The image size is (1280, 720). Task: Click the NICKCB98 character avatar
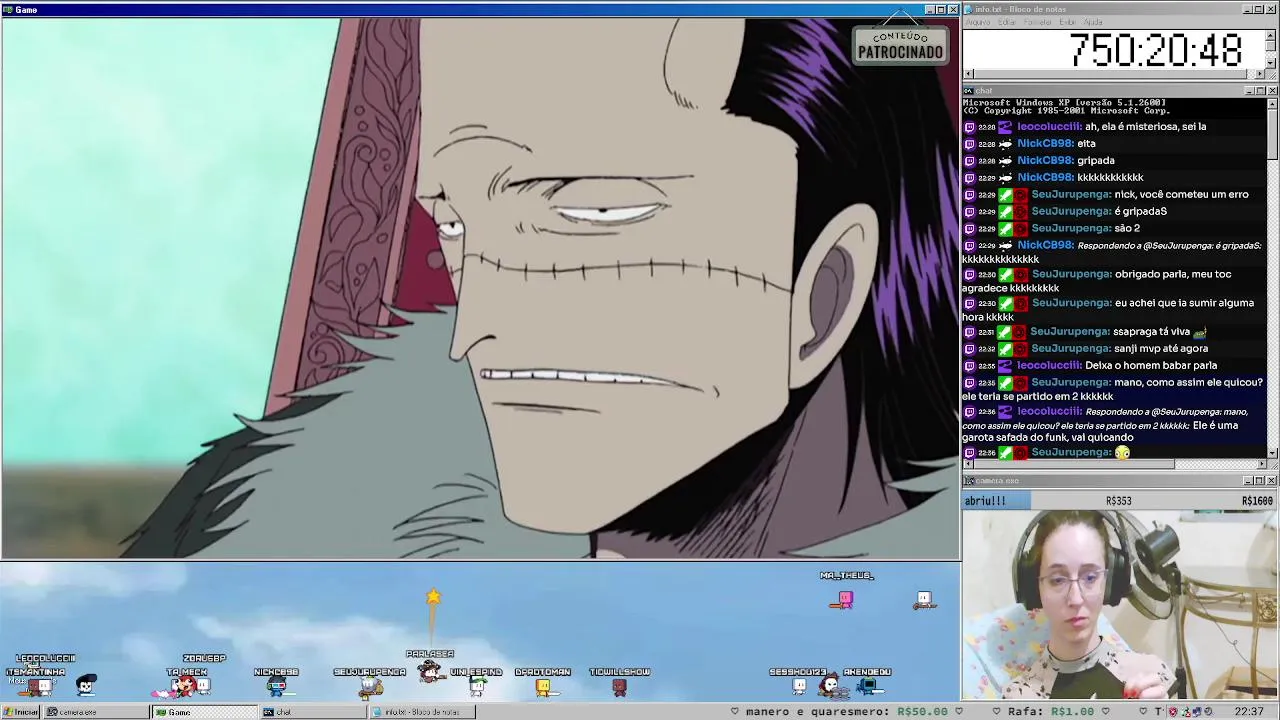coord(276,686)
